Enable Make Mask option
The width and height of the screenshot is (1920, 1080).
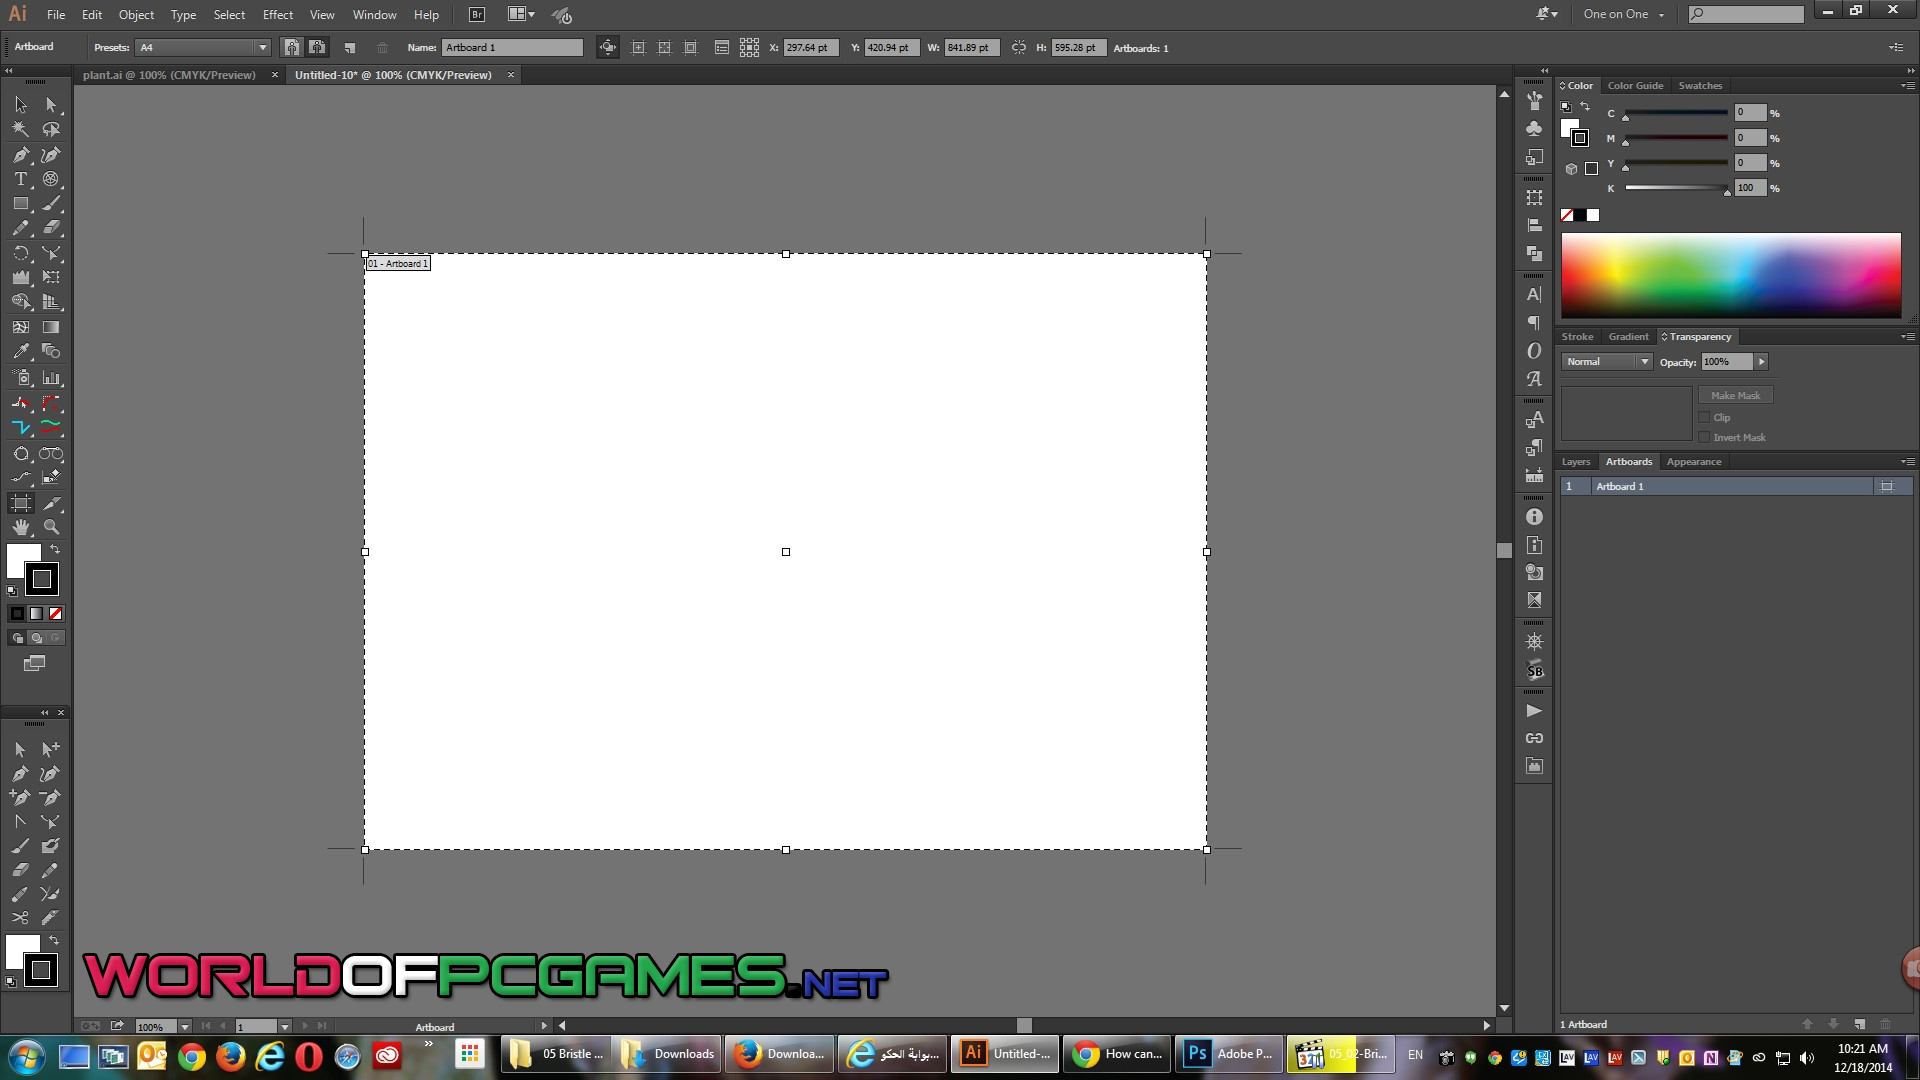point(1735,394)
